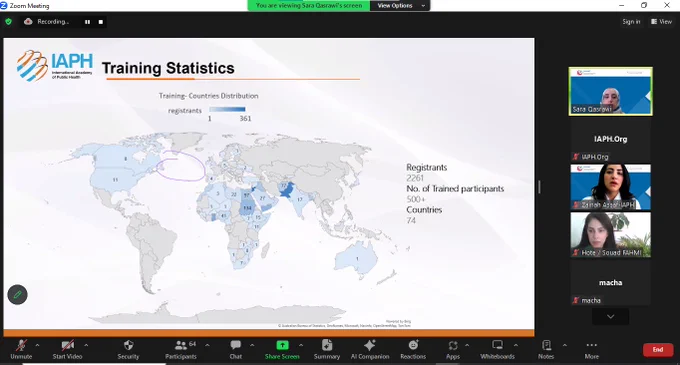The height and width of the screenshot is (365, 680).
Task: Click the 'You are viewing Sara Qasrawi's screen' banner
Action: (x=309, y=6)
